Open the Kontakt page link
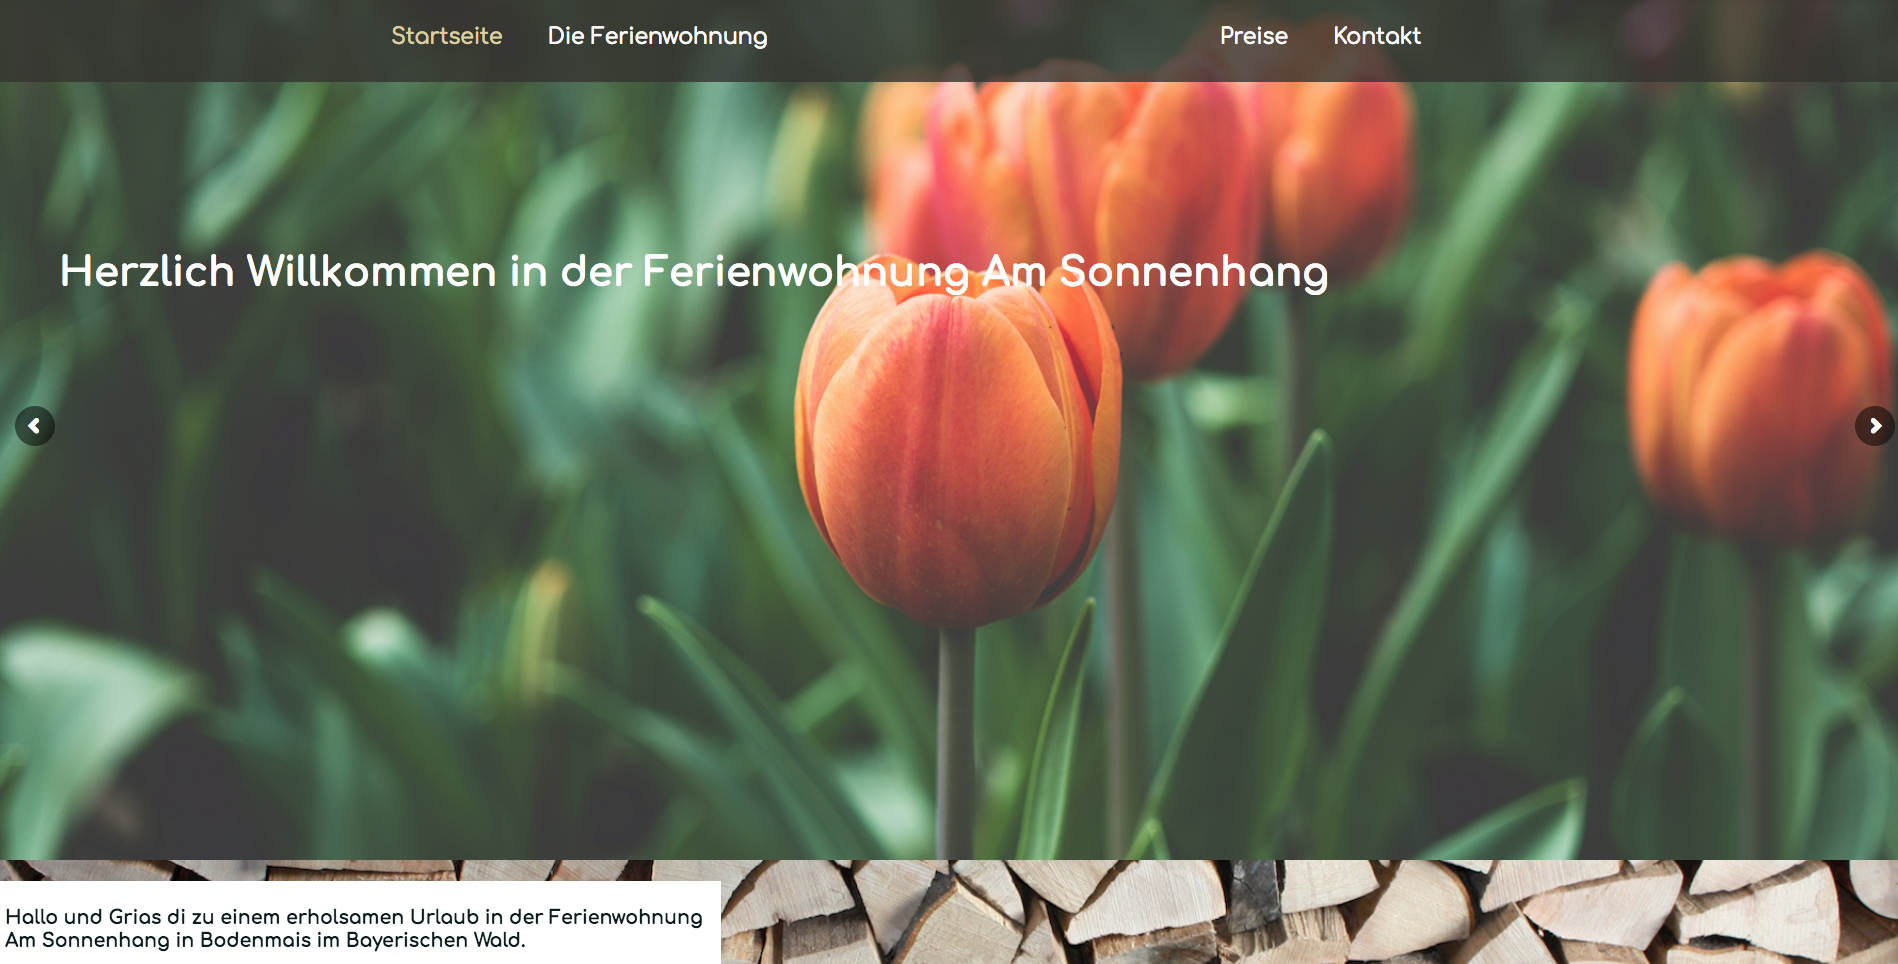 pyautogui.click(x=1377, y=36)
